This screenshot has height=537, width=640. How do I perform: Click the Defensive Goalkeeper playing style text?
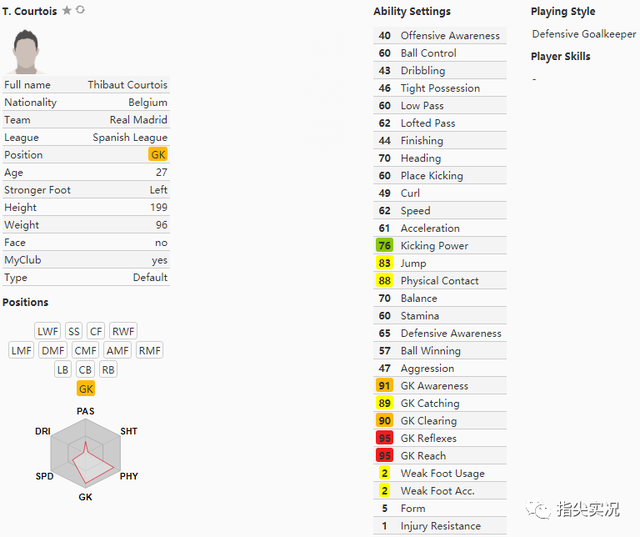584,34
